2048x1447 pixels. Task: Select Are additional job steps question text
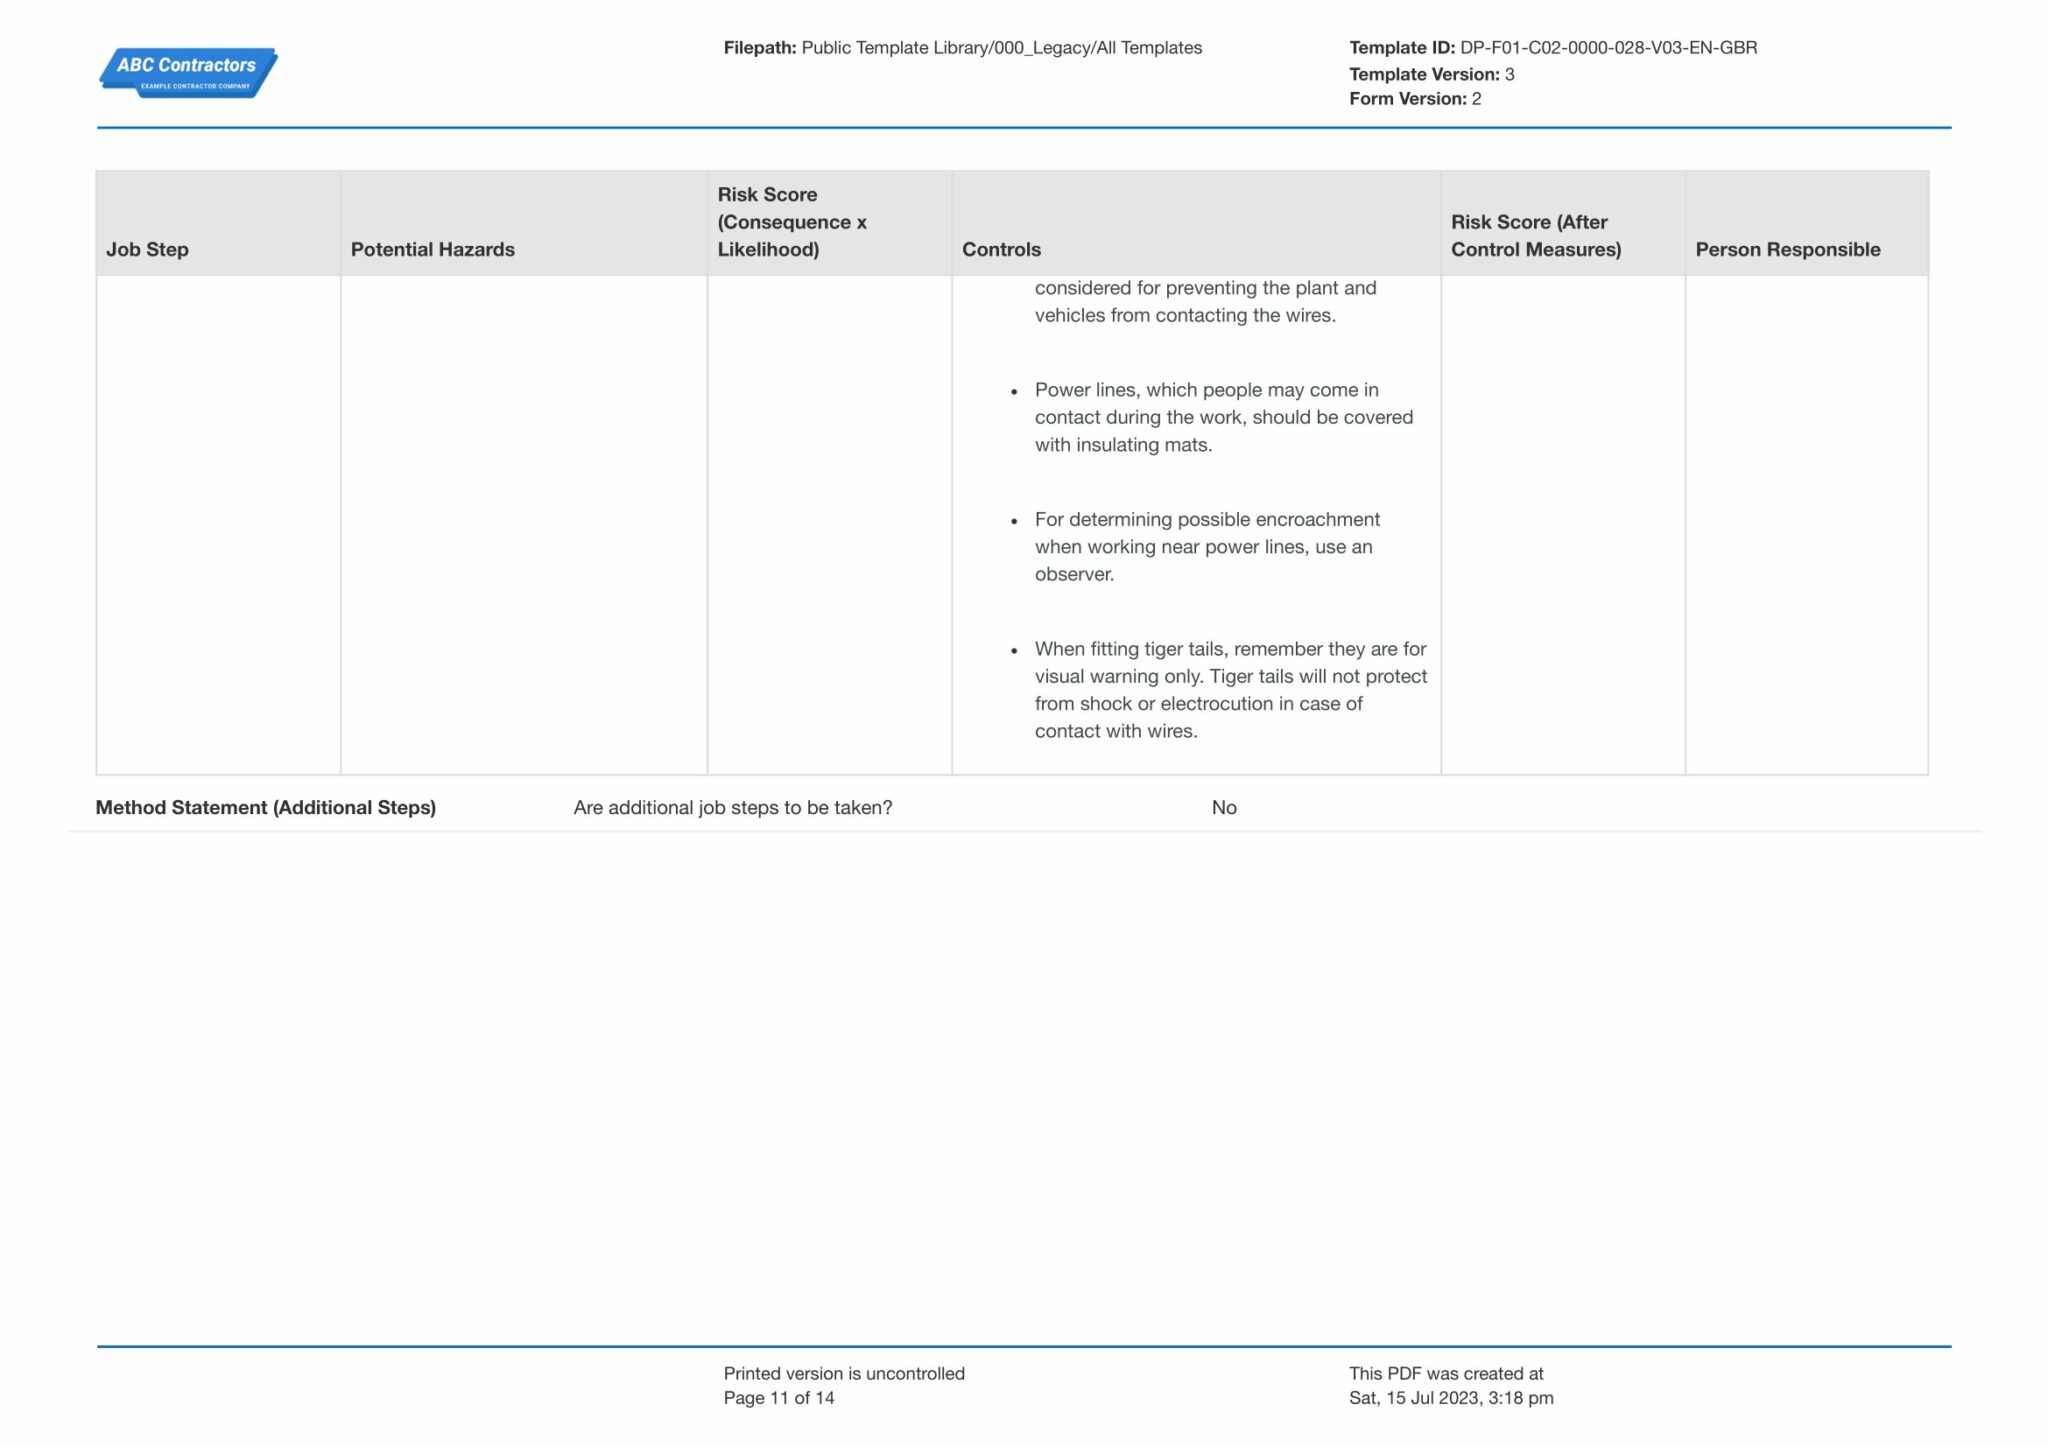[733, 806]
